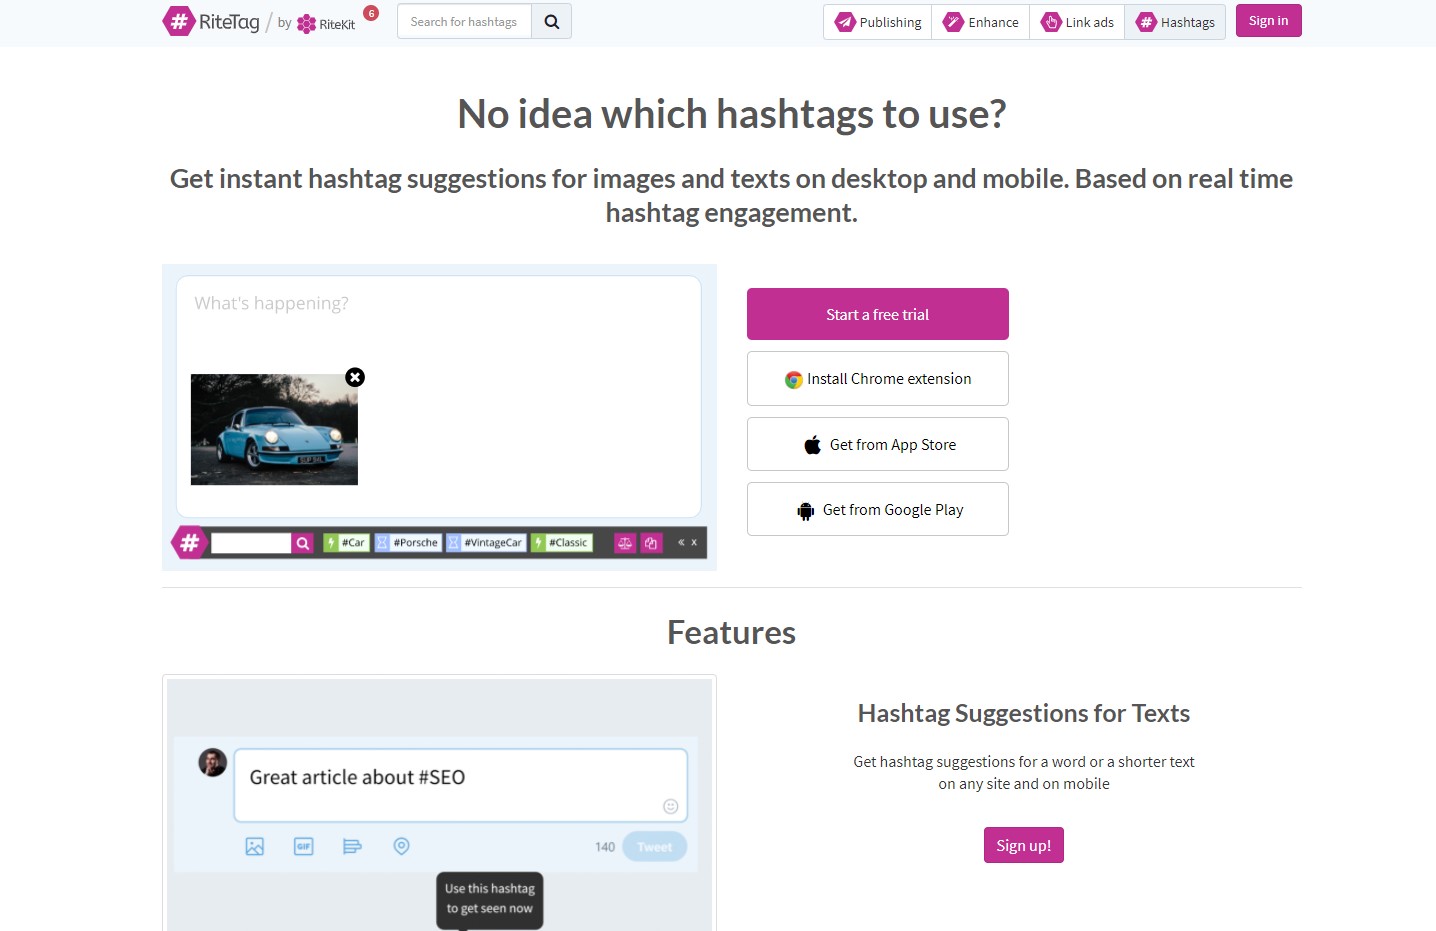Click the location pin icon below the tweet box
Screen dimensions: 1436x931
click(x=401, y=846)
